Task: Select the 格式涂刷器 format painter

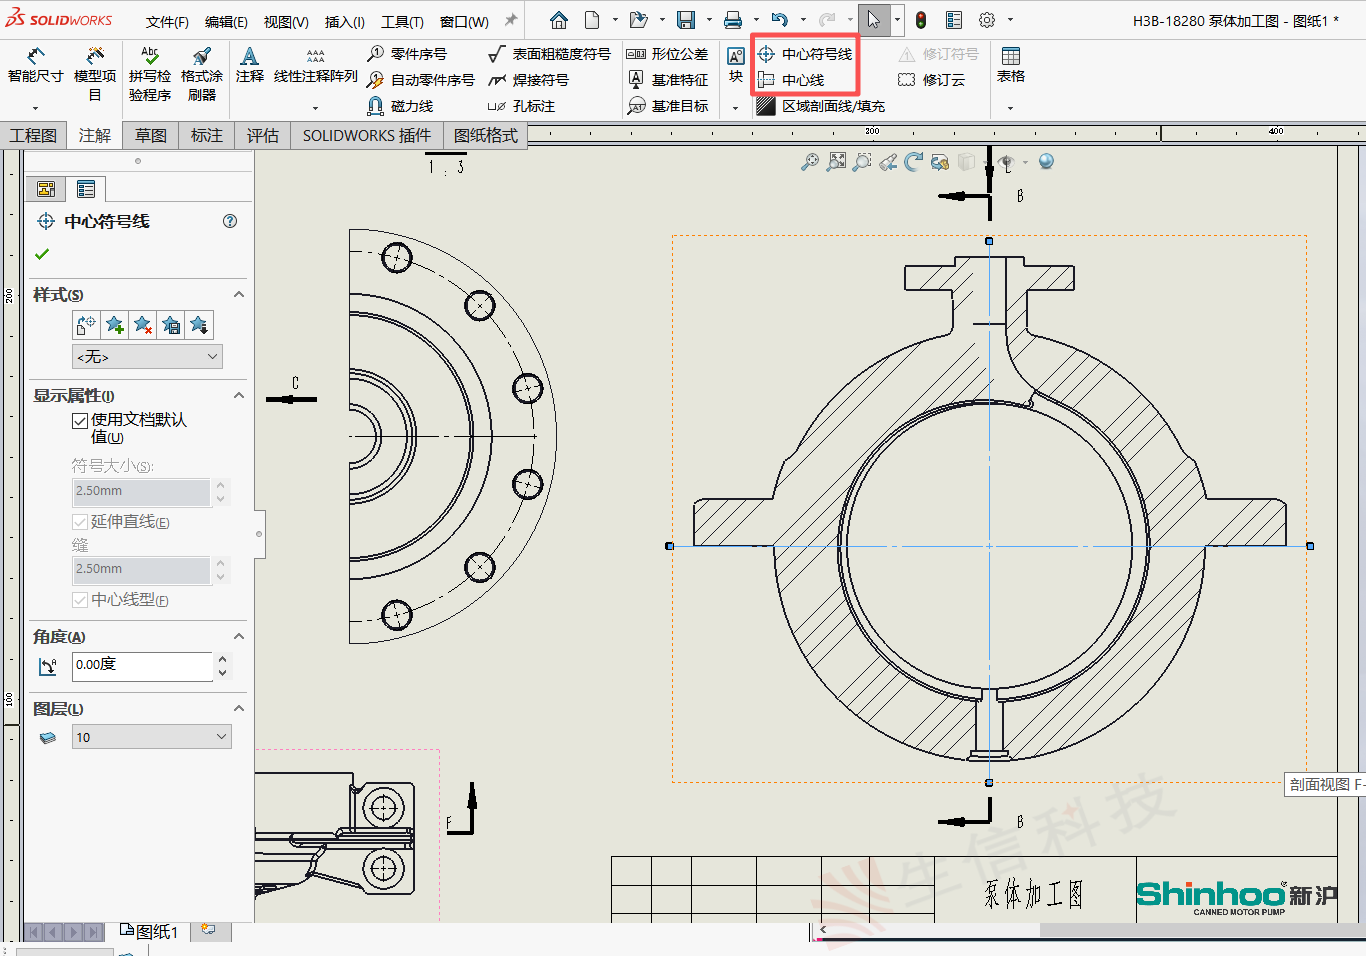Action: click(x=202, y=74)
